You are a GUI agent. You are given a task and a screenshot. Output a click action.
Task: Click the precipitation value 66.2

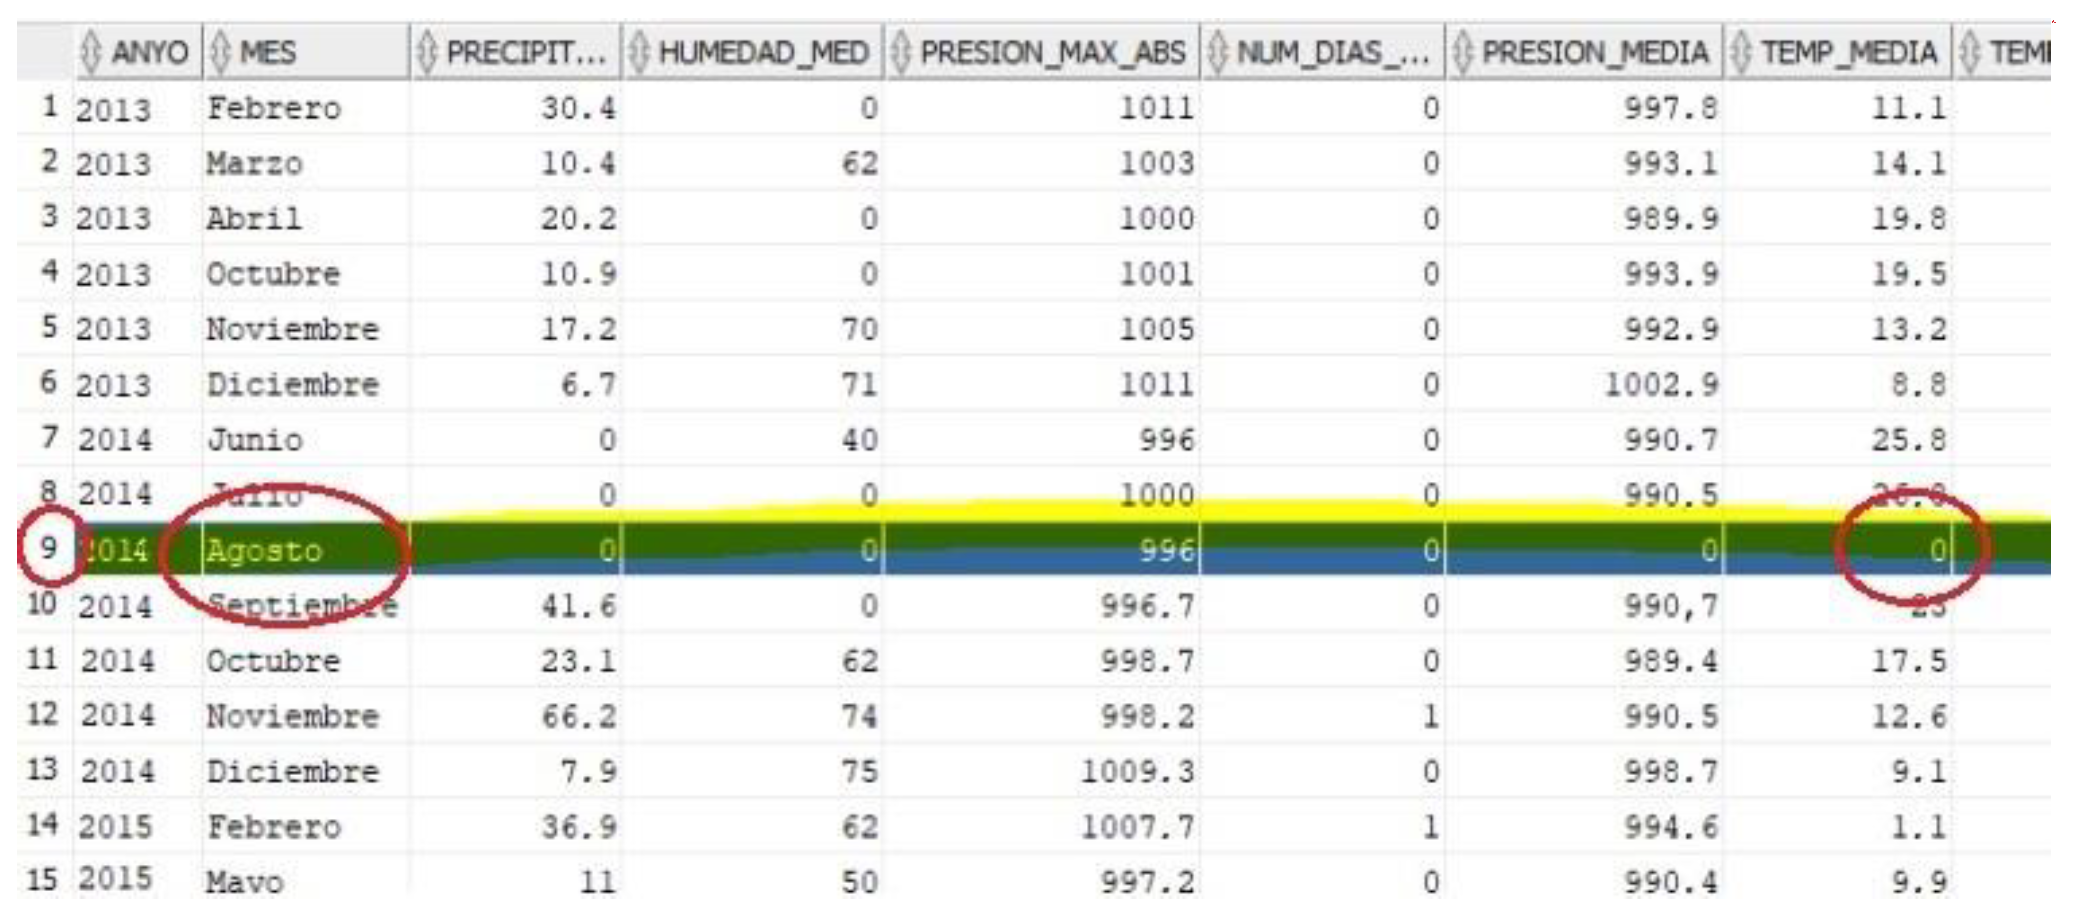(579, 716)
